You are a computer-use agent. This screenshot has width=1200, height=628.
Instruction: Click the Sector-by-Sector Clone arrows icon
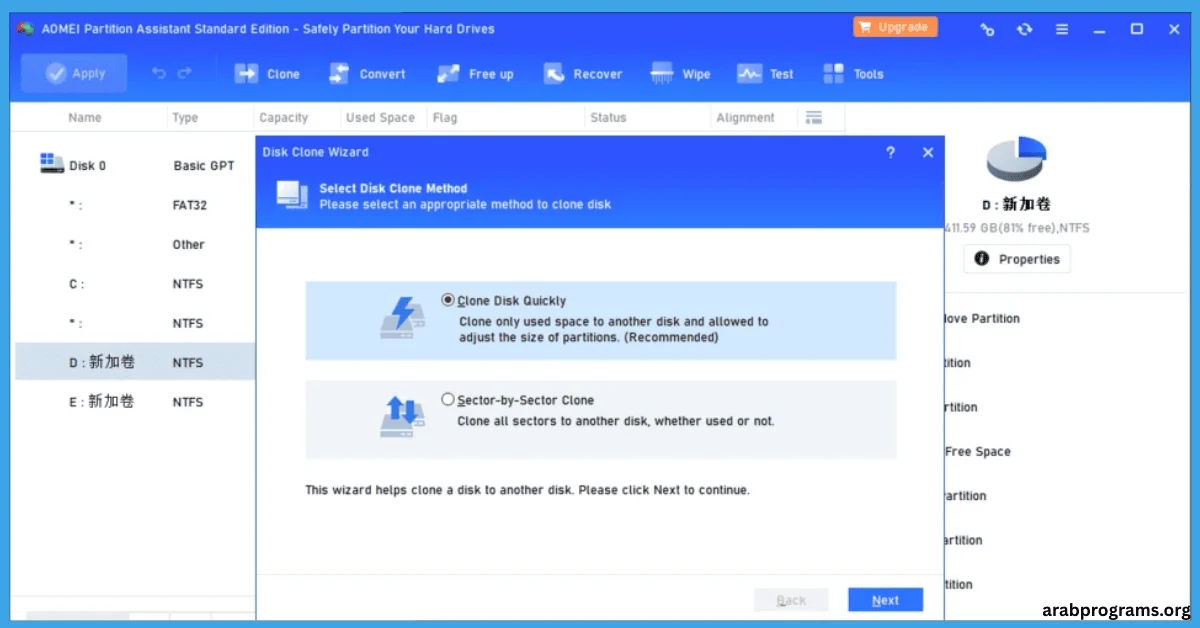pos(403,416)
